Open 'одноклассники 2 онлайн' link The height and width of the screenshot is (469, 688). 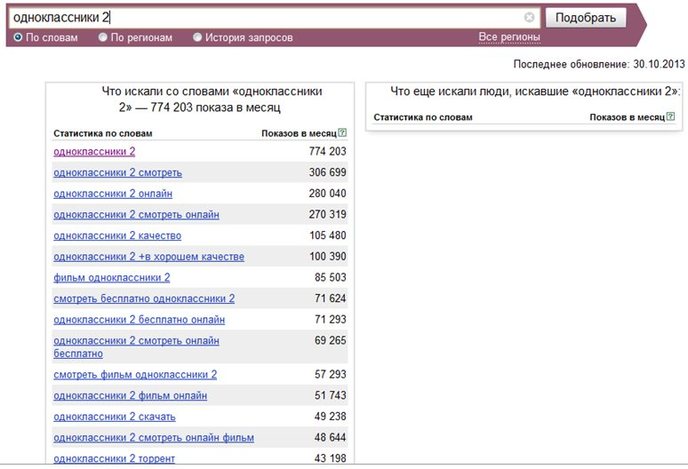pos(113,193)
